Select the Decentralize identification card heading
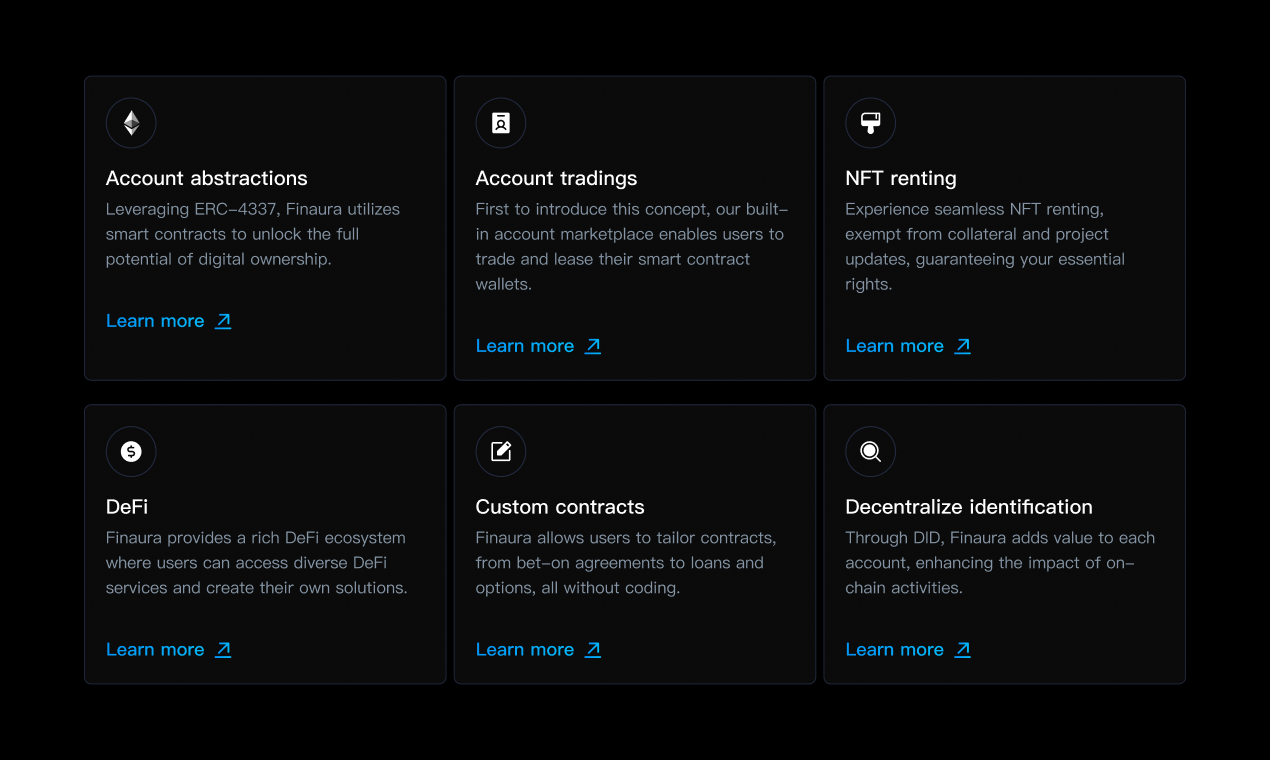The image size is (1270, 760). pos(969,507)
